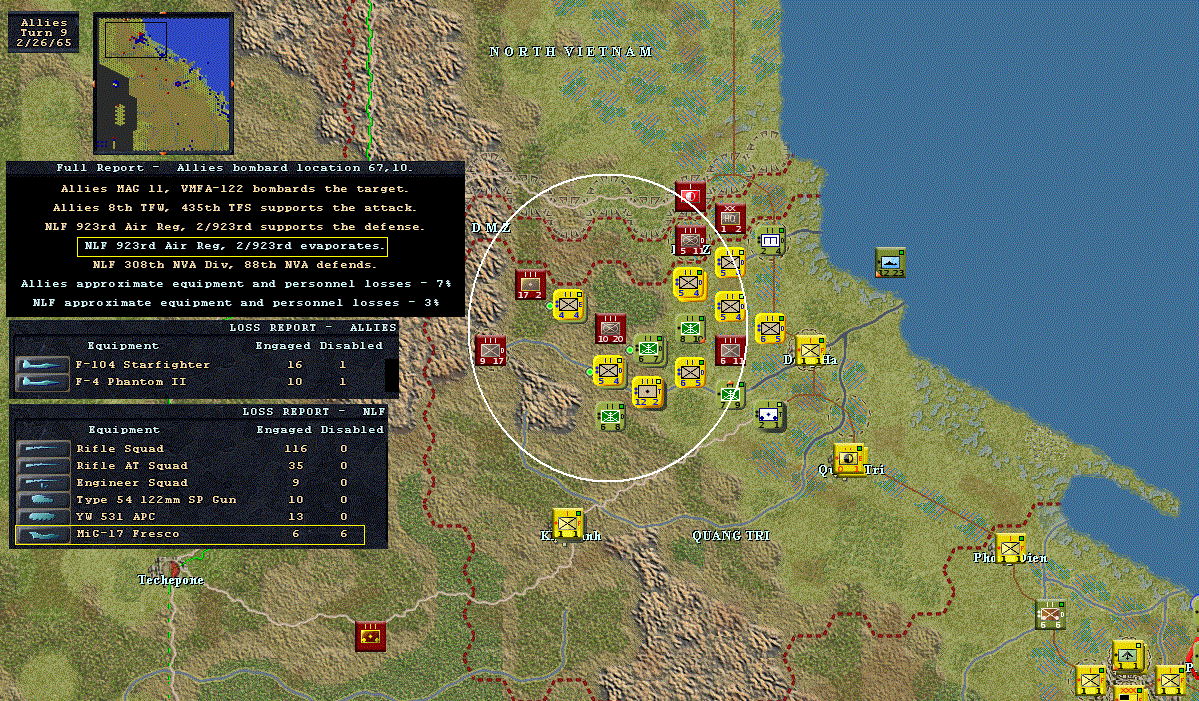This screenshot has height=701, width=1199.
Task: Click the Allies Turn 9 date panel
Action: pos(44,32)
